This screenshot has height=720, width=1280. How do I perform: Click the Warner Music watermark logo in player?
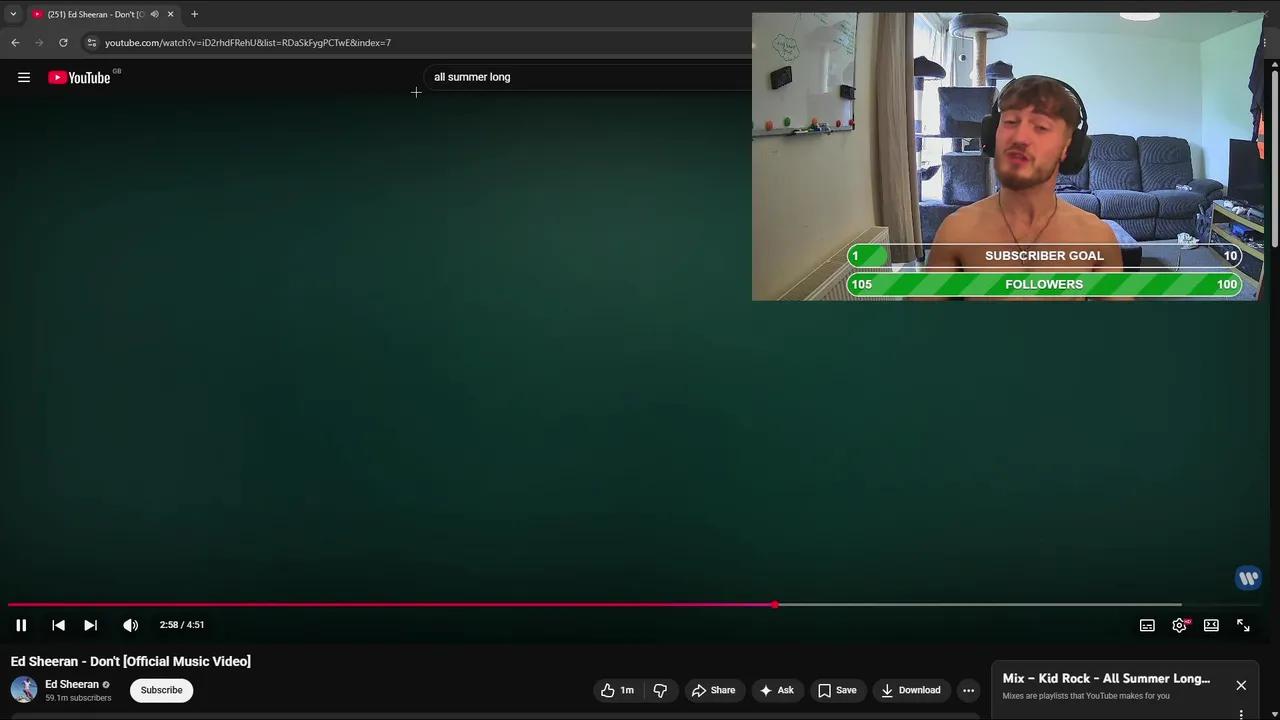(1248, 578)
